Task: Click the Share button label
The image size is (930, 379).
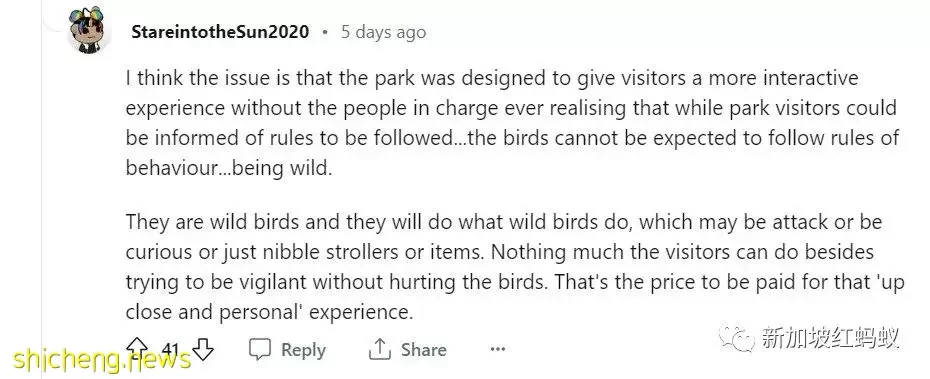Action: 423,350
